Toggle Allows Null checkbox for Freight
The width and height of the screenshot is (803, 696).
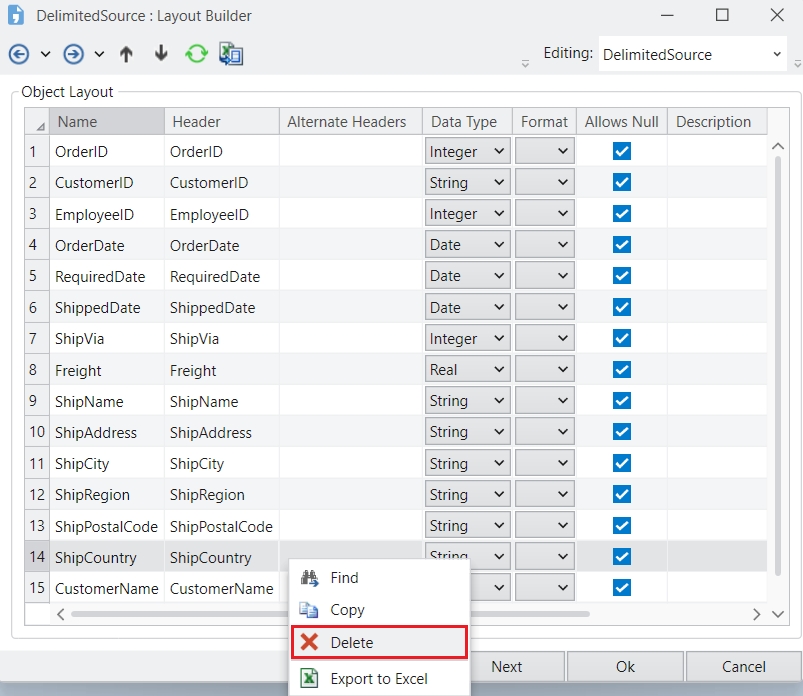[621, 370]
